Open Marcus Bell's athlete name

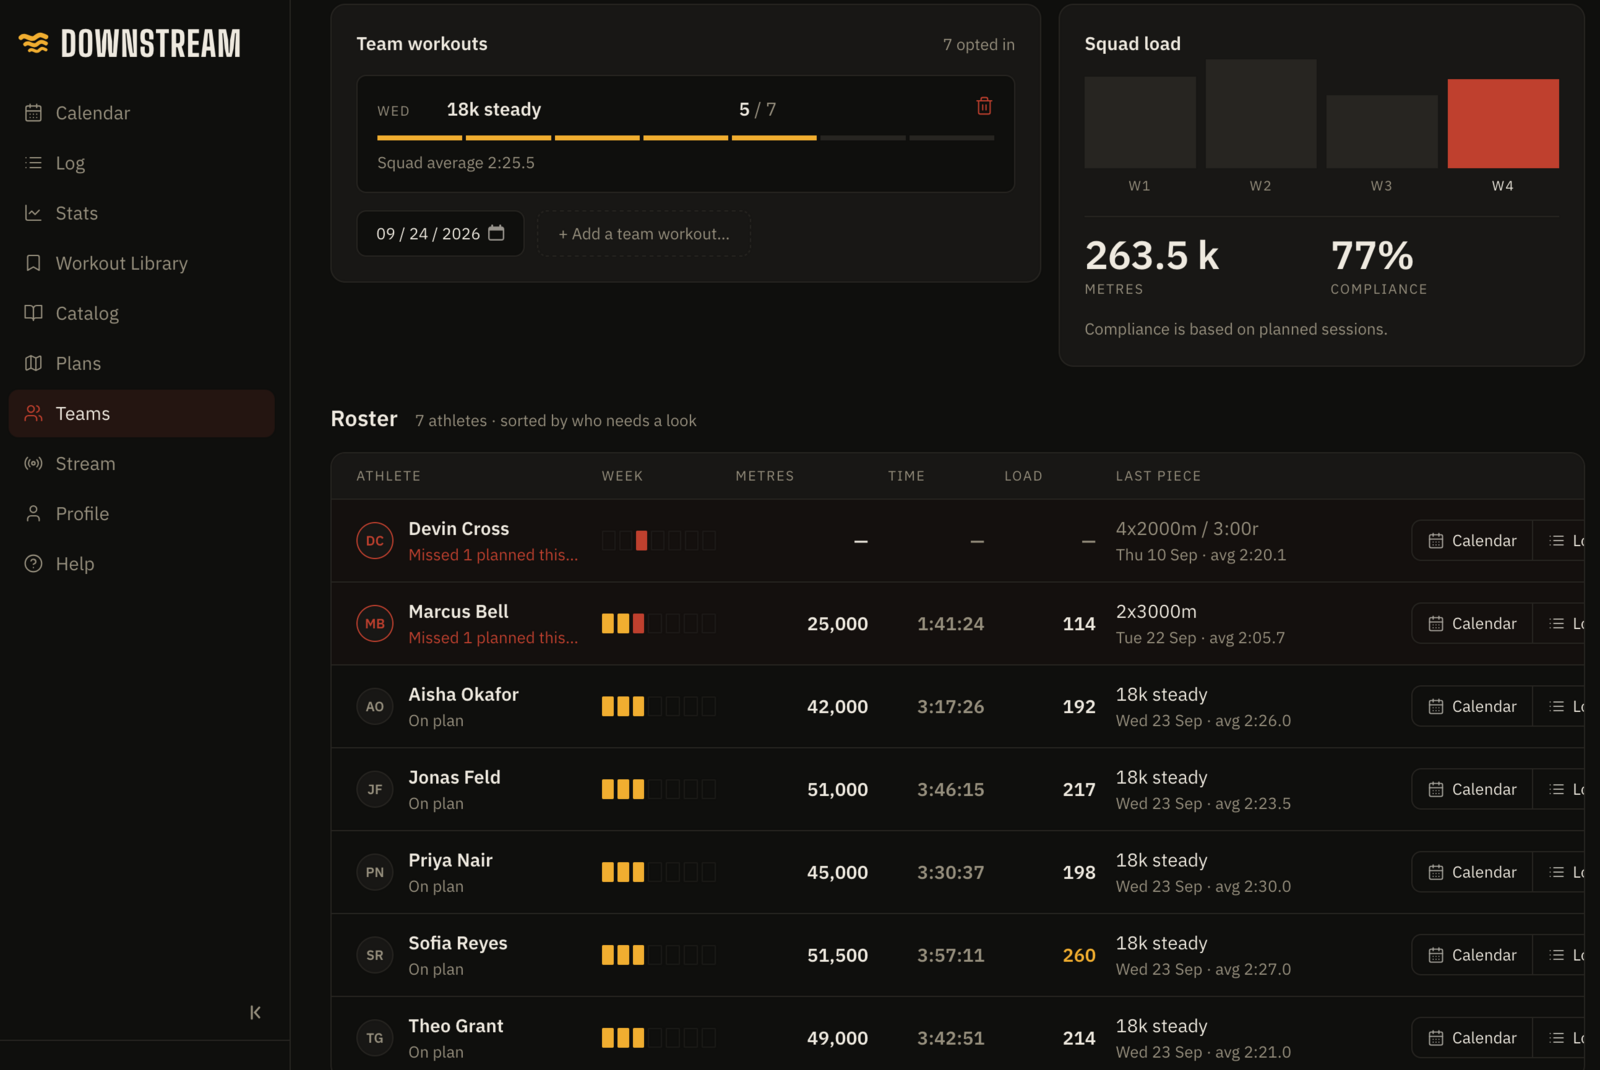pos(458,611)
